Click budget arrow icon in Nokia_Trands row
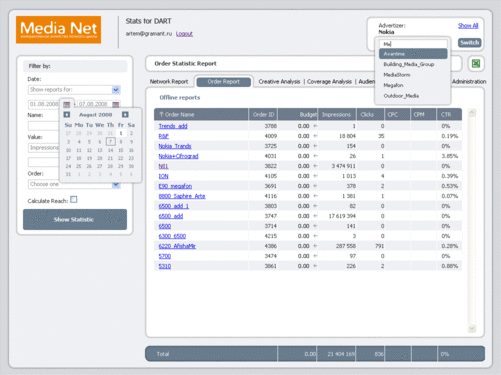This screenshot has width=501, height=375. pyautogui.click(x=315, y=146)
